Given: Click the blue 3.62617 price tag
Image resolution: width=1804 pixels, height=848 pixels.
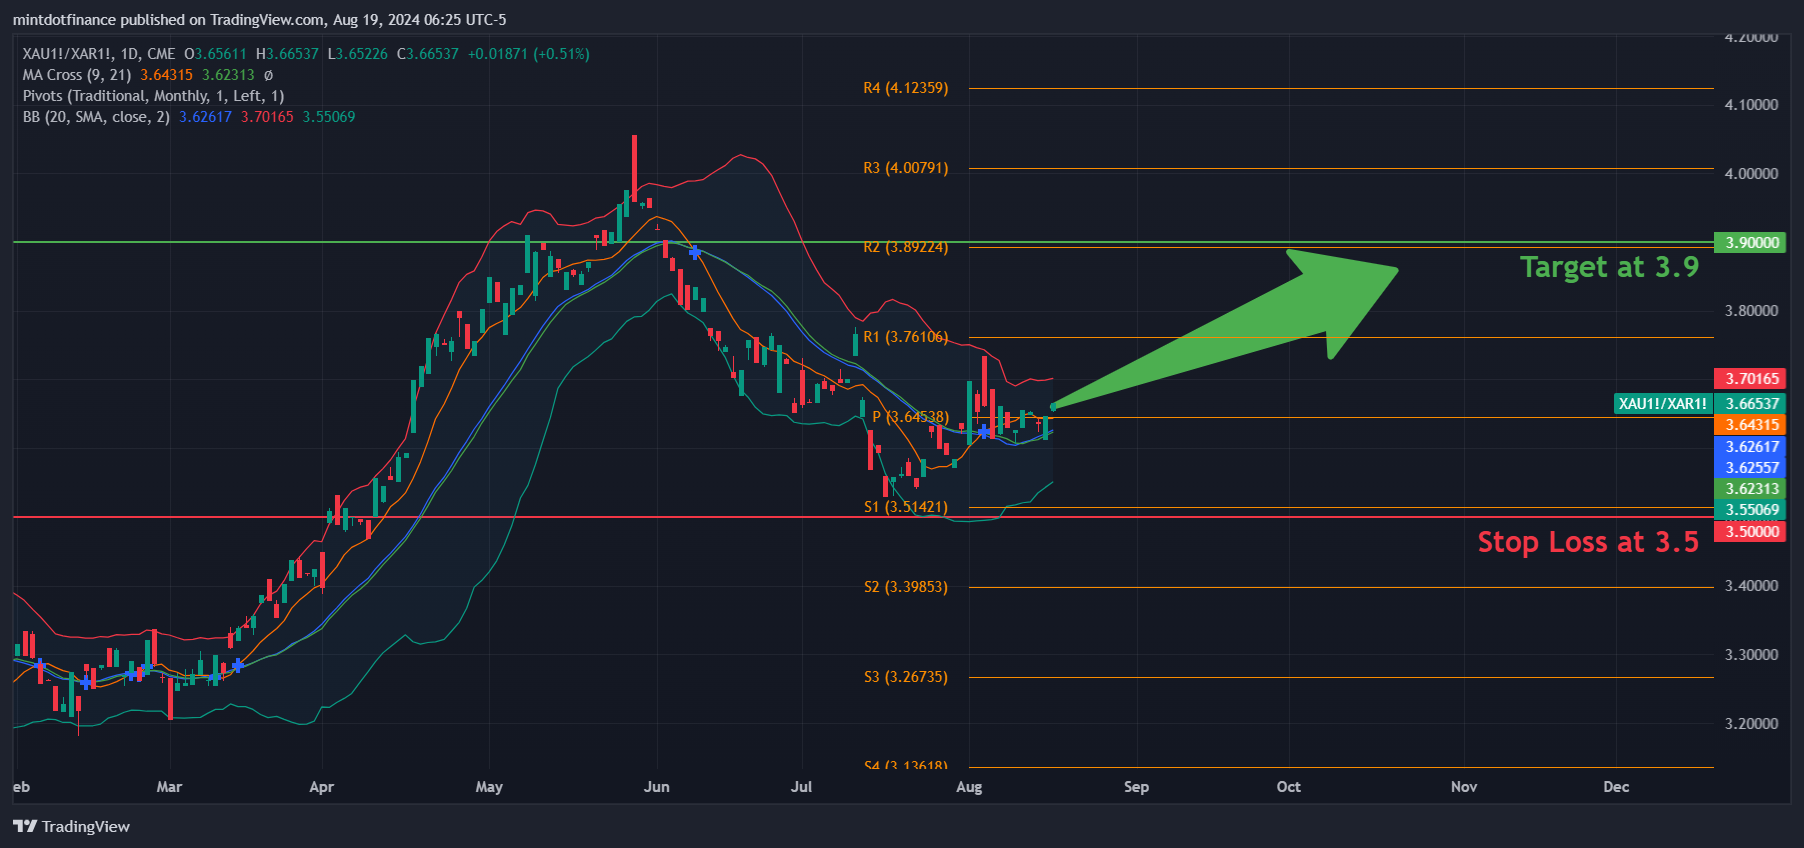Looking at the screenshot, I should 1750,447.
